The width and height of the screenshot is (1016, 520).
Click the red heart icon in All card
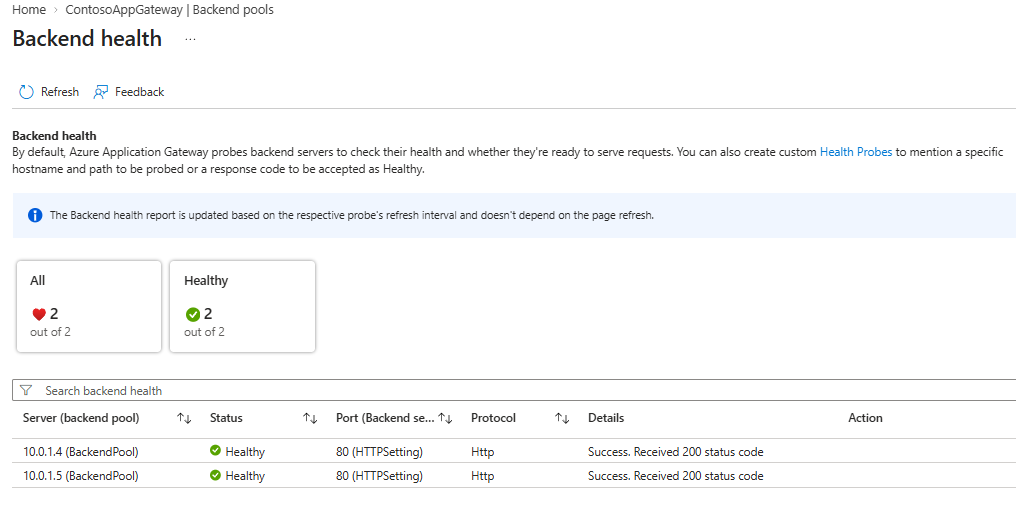39,314
